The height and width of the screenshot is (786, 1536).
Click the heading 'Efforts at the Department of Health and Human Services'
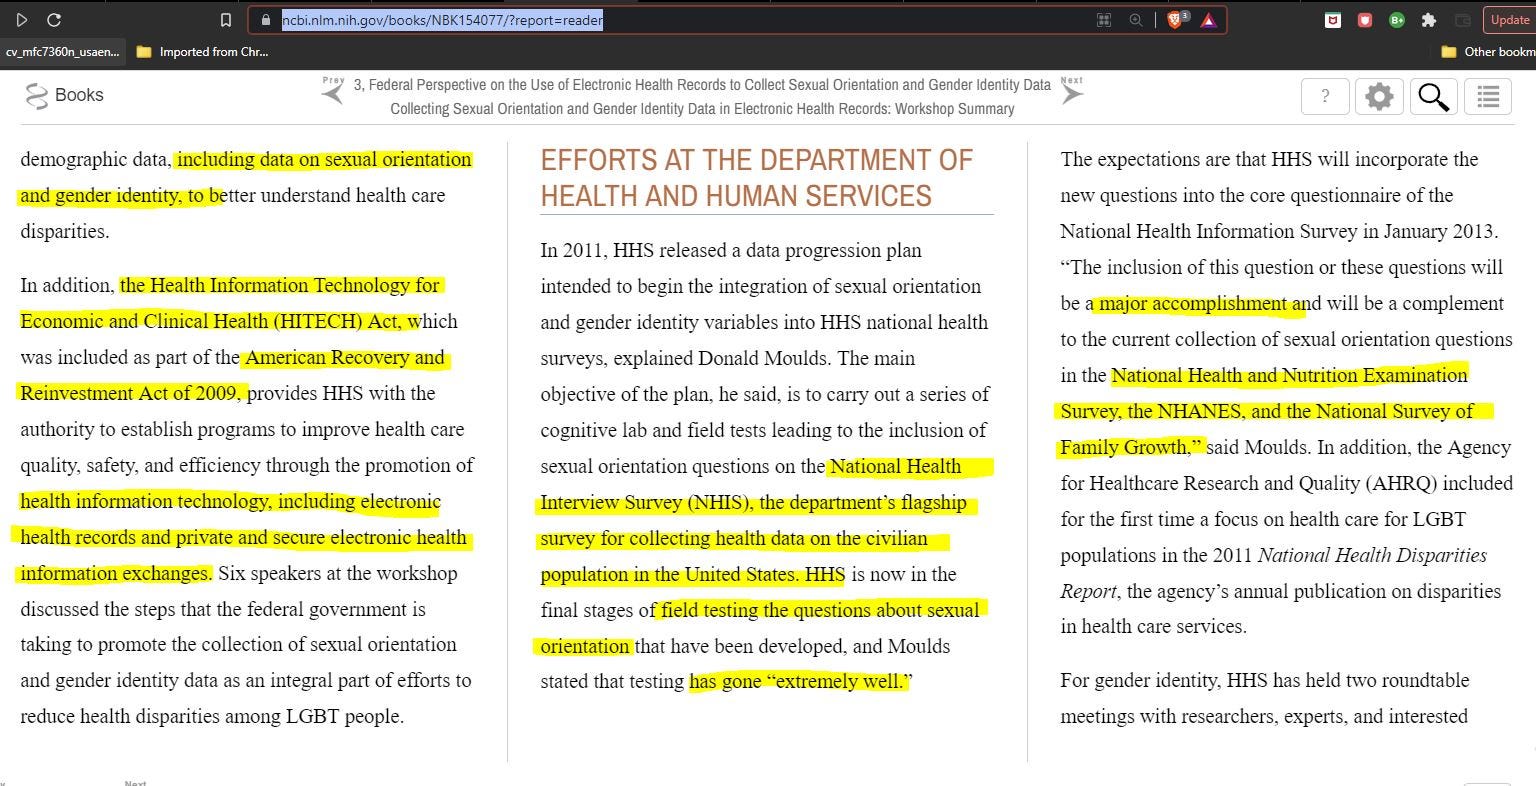click(x=756, y=178)
